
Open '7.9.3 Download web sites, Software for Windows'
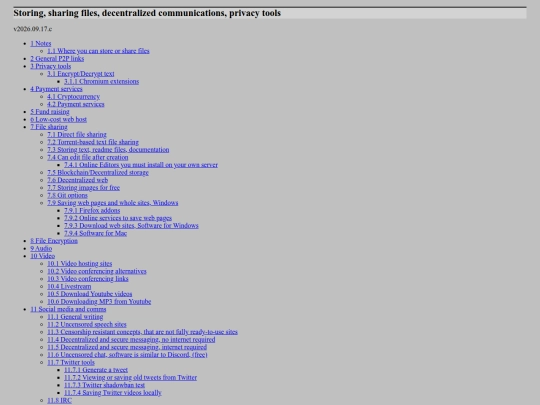click(x=131, y=225)
